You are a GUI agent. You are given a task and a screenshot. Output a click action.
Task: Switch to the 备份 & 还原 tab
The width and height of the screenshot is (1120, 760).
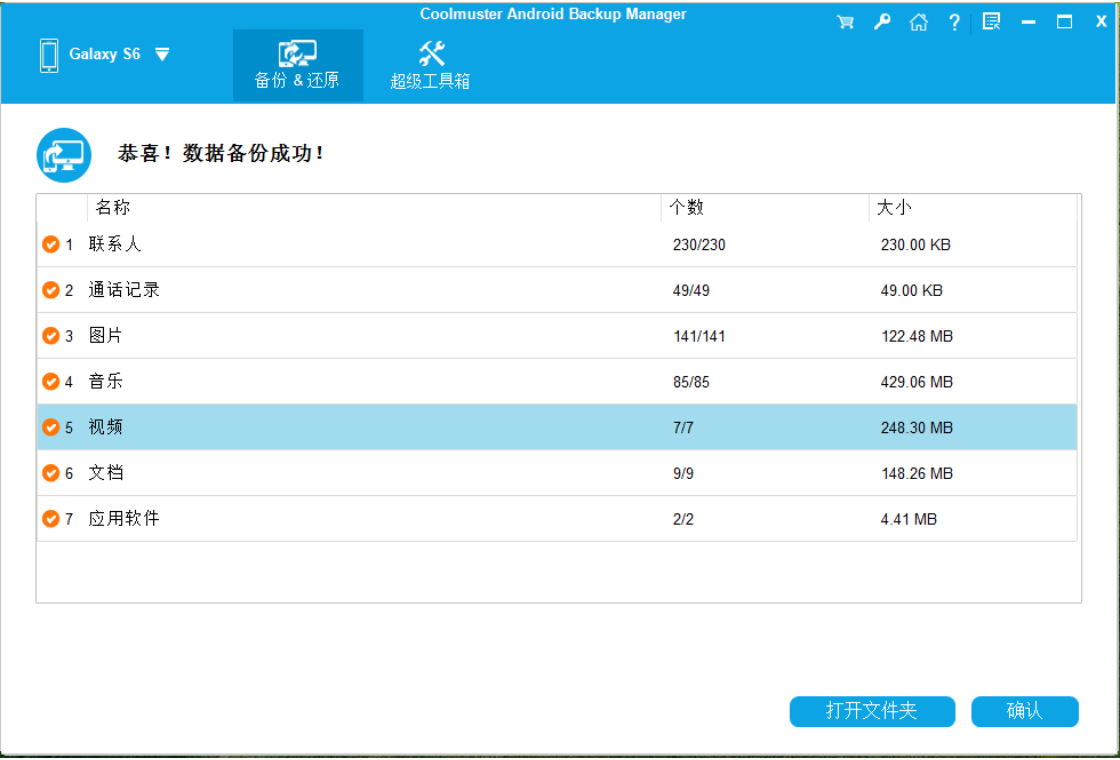pyautogui.click(x=298, y=66)
